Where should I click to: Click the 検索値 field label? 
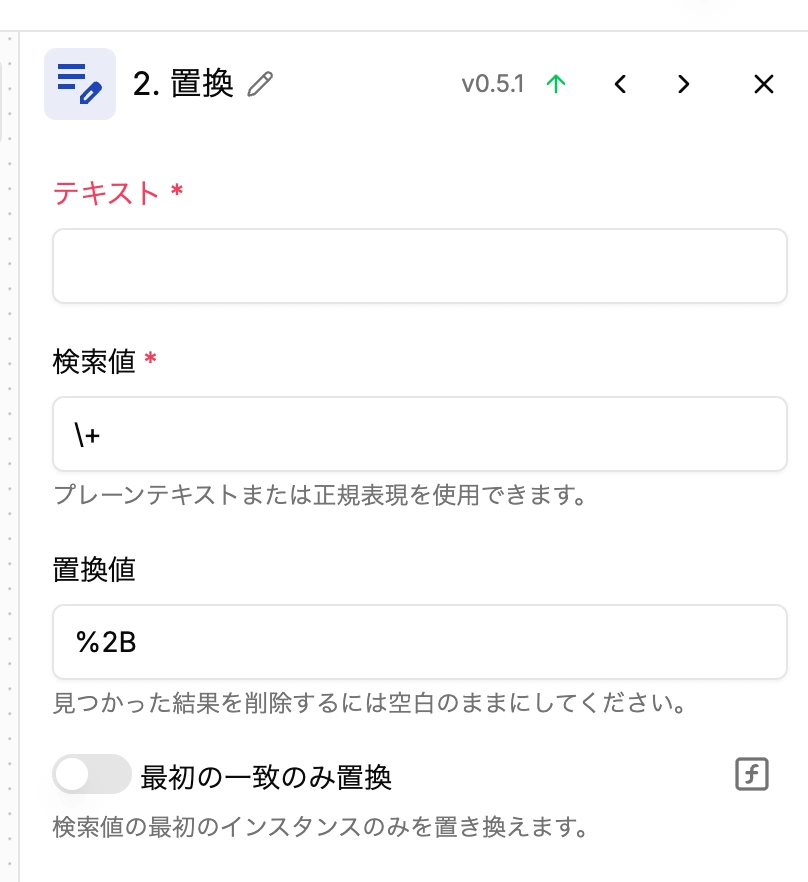pos(94,361)
